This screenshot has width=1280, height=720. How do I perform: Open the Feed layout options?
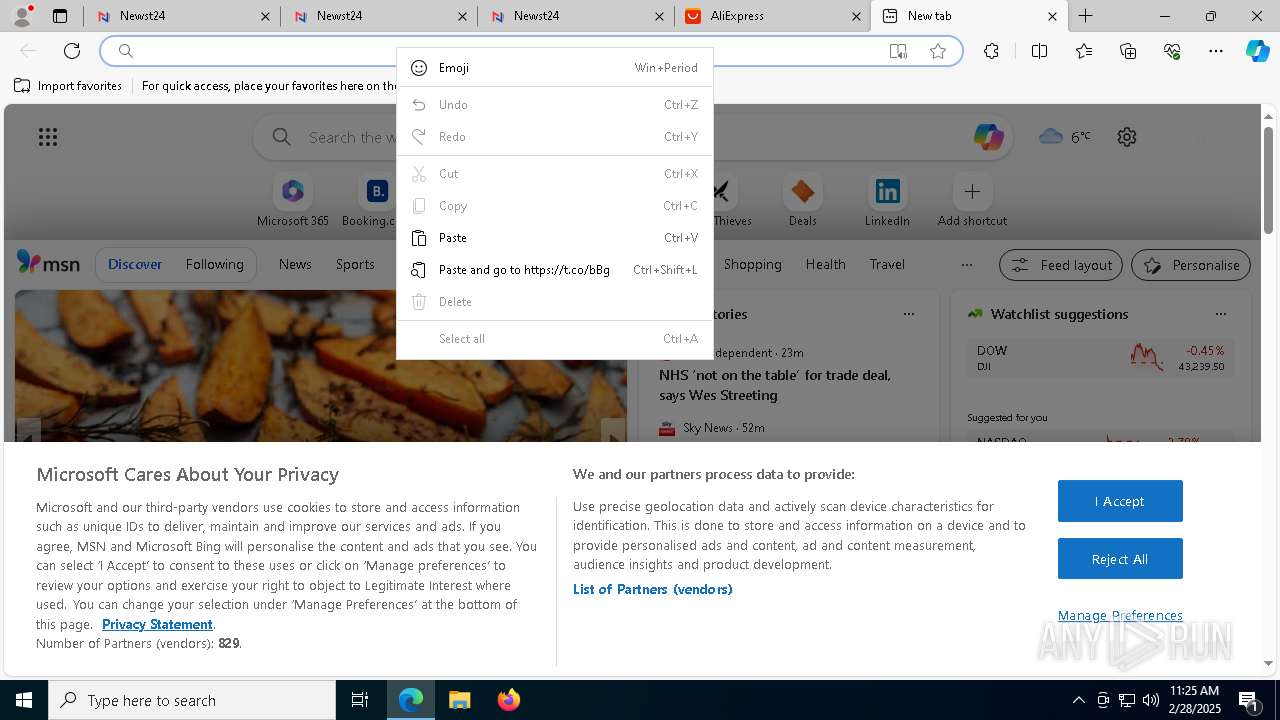tap(1061, 265)
